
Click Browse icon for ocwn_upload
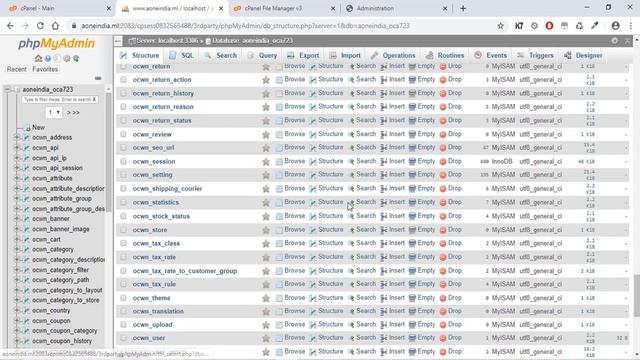coord(279,325)
